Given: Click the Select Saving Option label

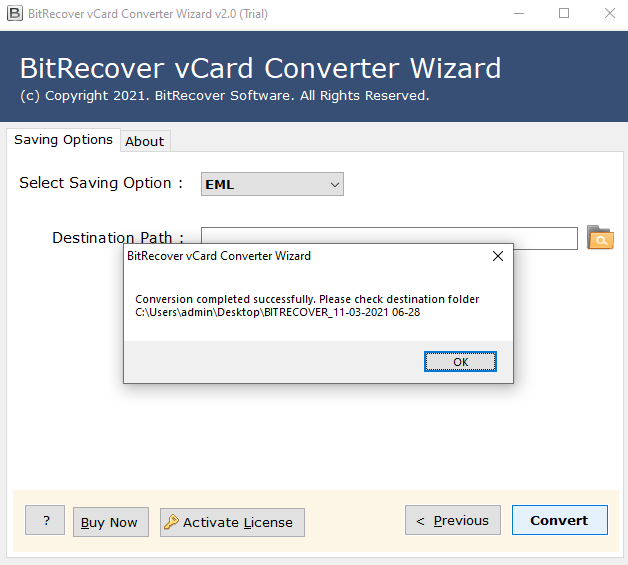Looking at the screenshot, I should tap(101, 183).
